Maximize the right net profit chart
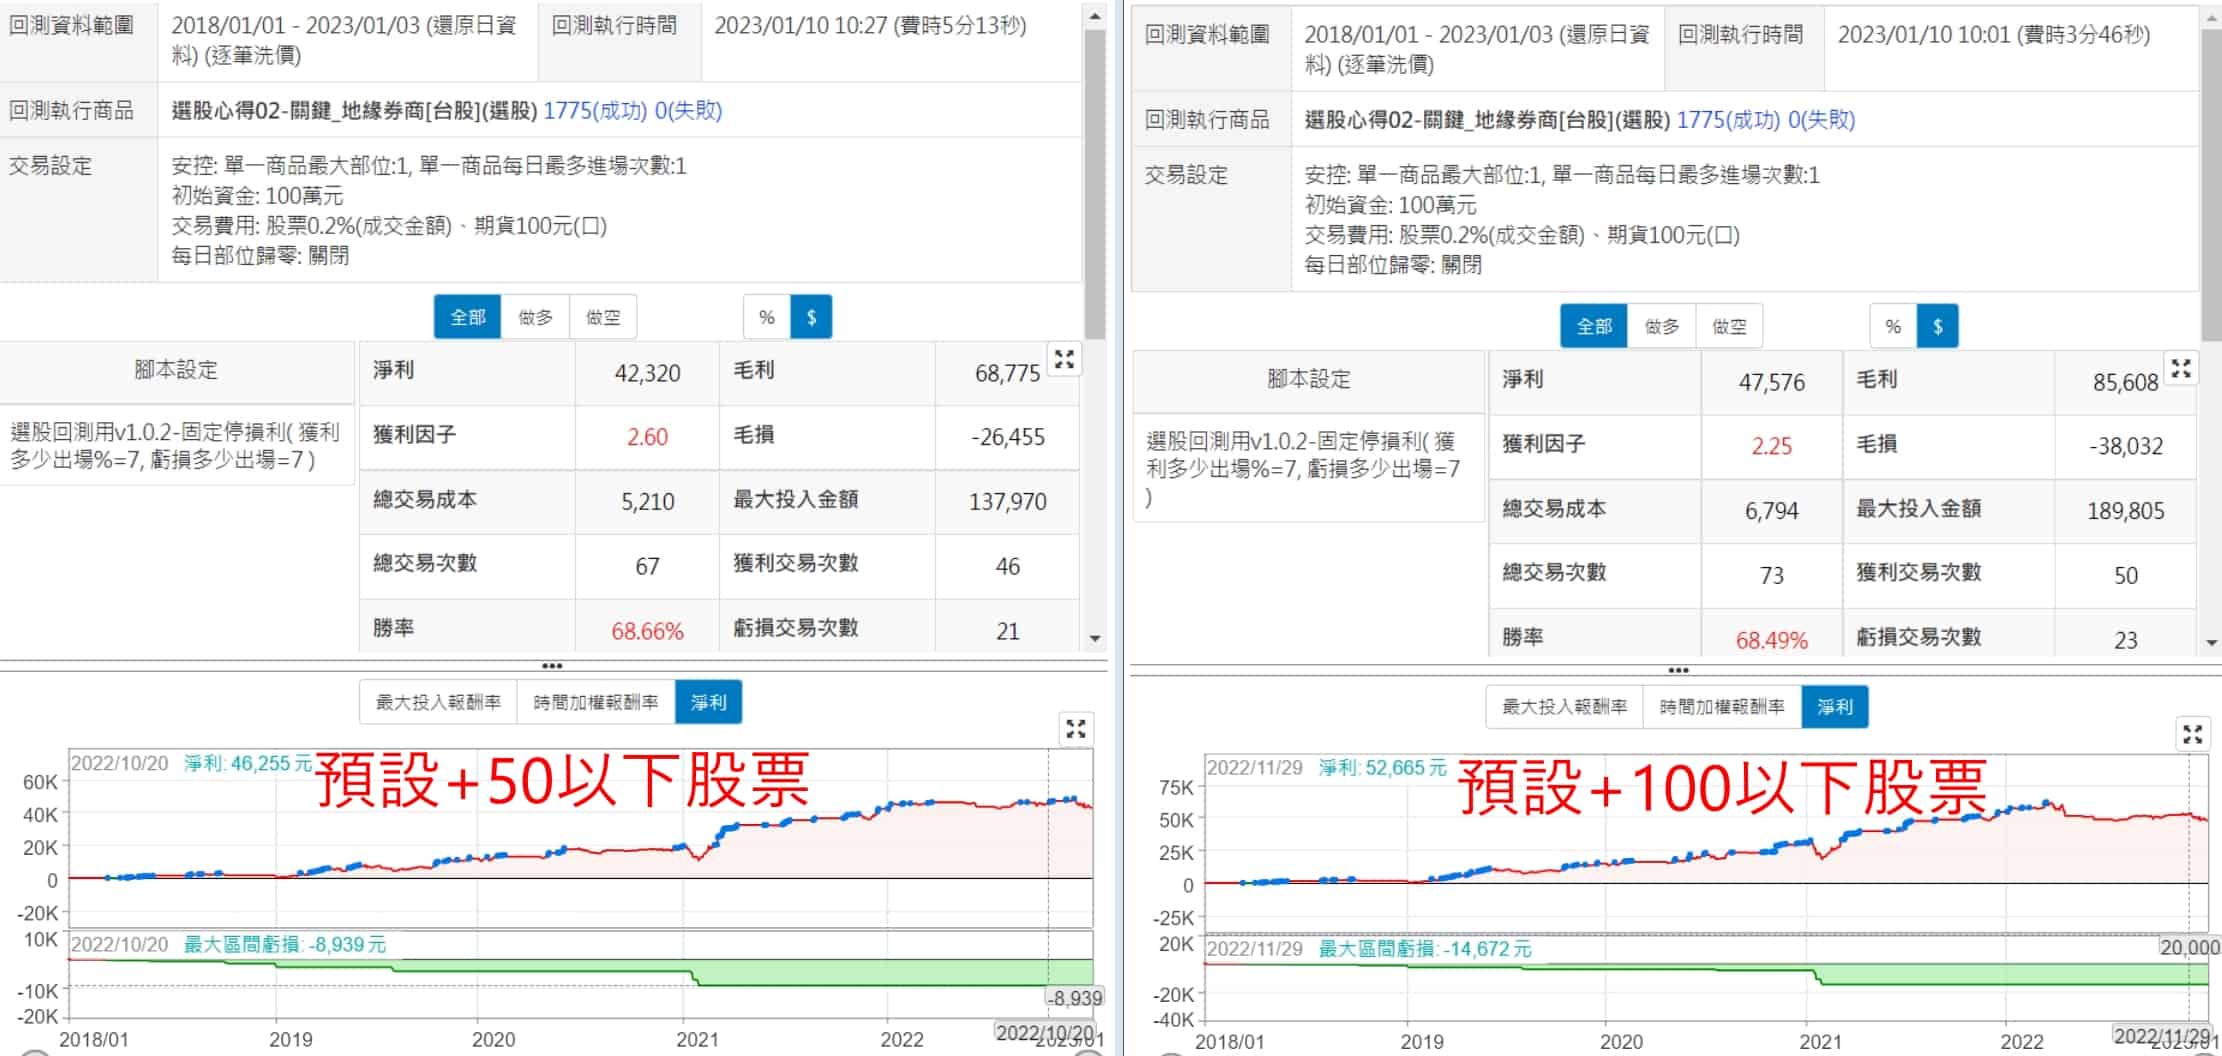Image resolution: width=2222 pixels, height=1056 pixels. 2193,735
